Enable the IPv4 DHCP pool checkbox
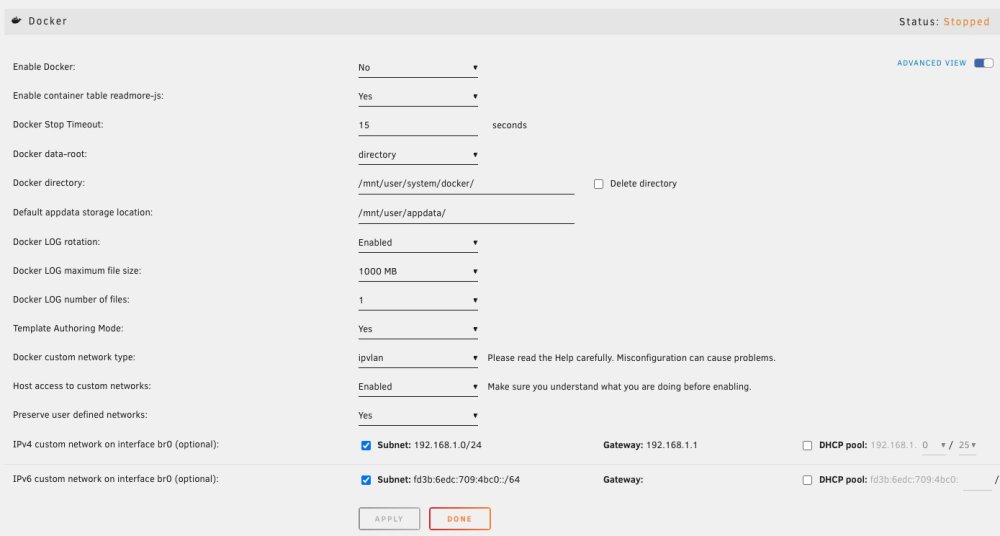1000x536 pixels. point(807,445)
